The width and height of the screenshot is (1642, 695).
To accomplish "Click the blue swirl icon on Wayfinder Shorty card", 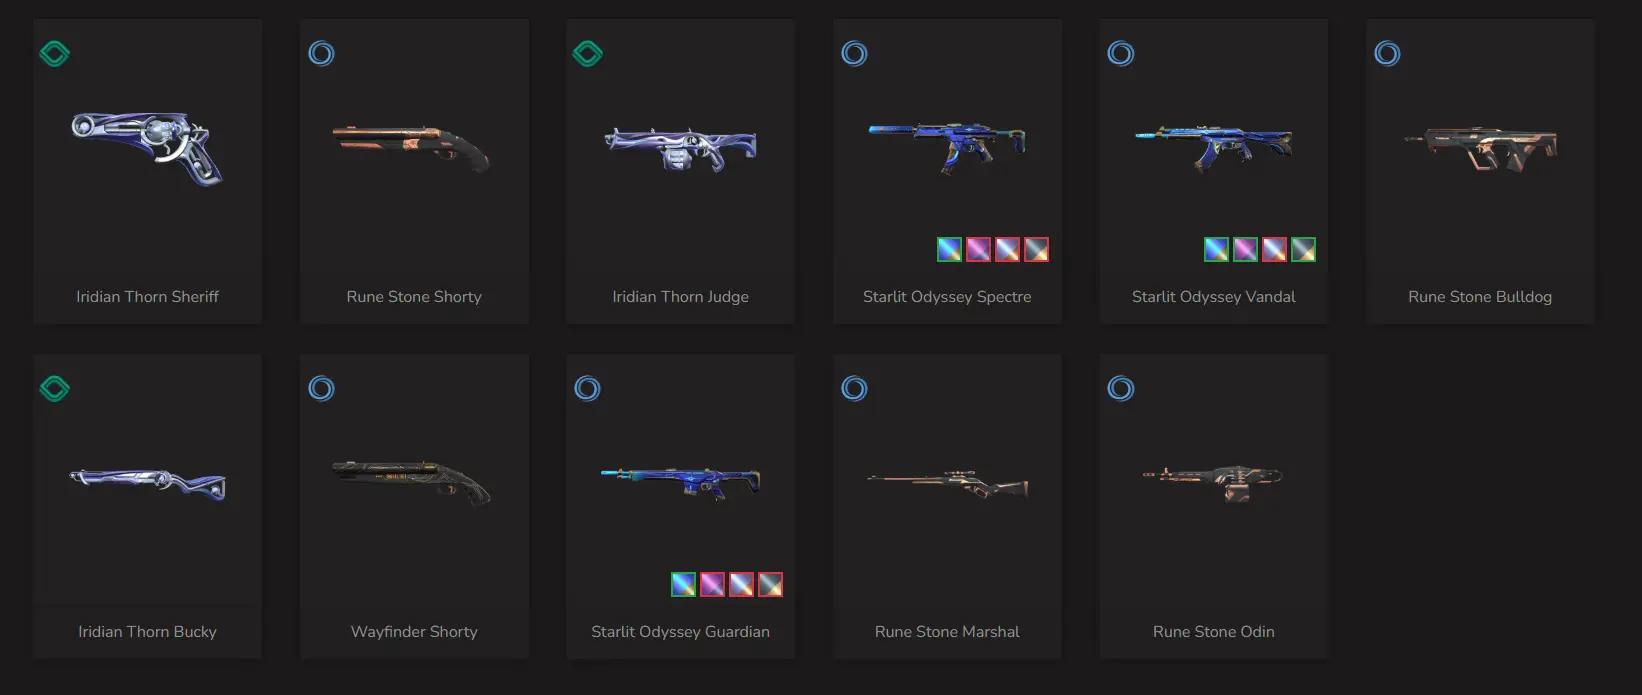I will click(x=321, y=388).
